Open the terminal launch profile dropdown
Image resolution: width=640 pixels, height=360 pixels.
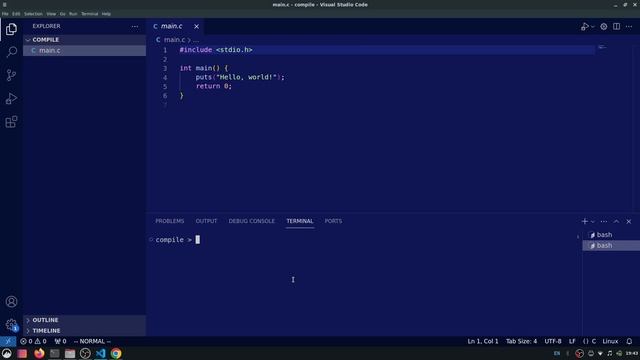click(x=593, y=222)
